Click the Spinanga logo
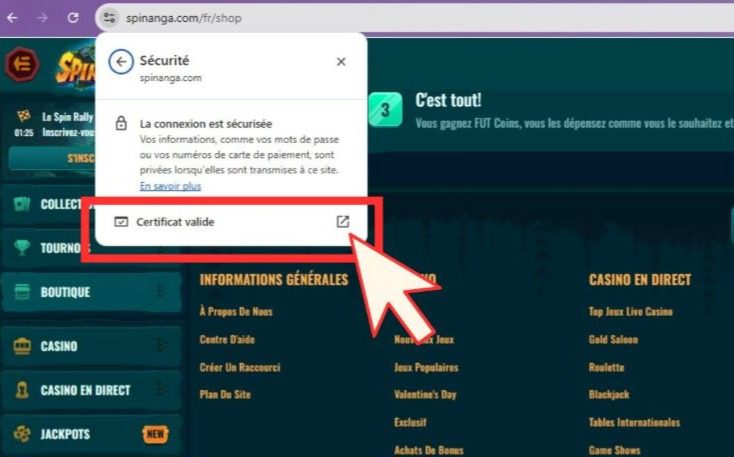Screen dimensions: 734x457 (76, 66)
